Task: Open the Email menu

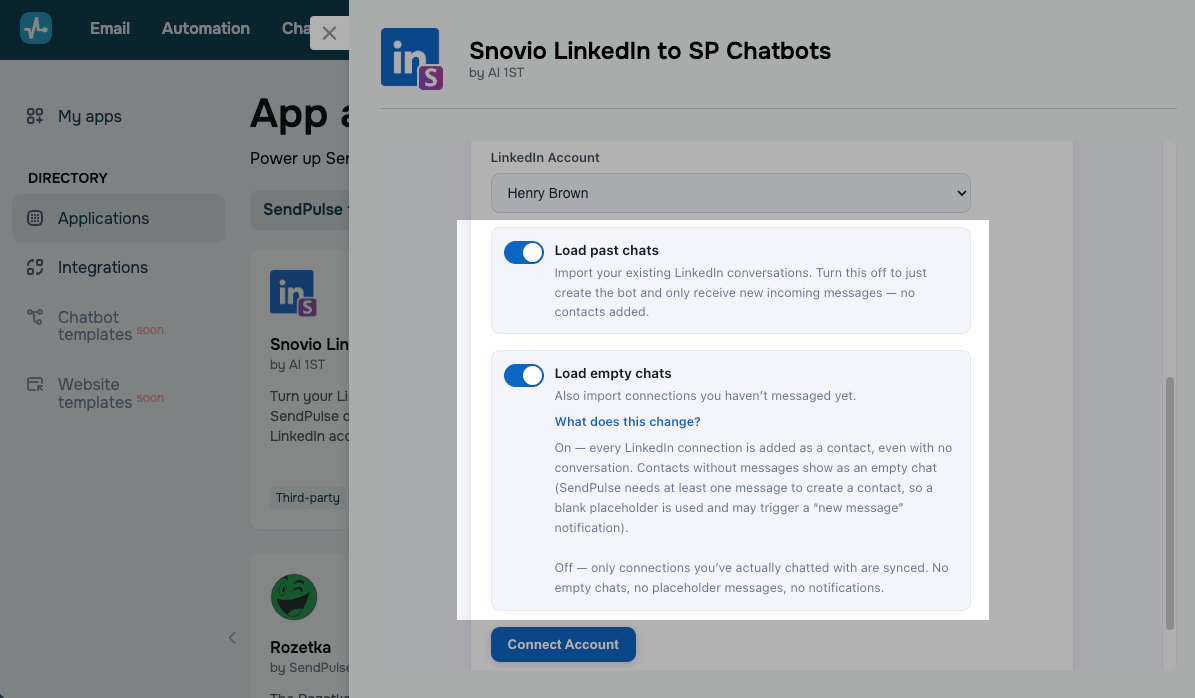Action: [110, 28]
